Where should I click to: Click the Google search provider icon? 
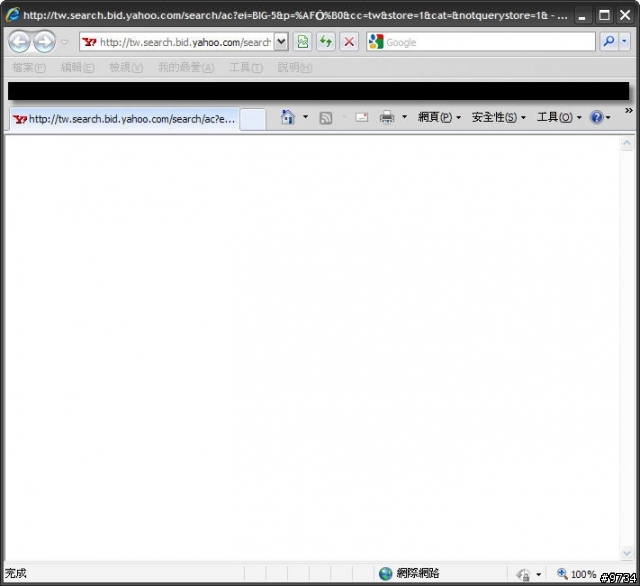[376, 42]
